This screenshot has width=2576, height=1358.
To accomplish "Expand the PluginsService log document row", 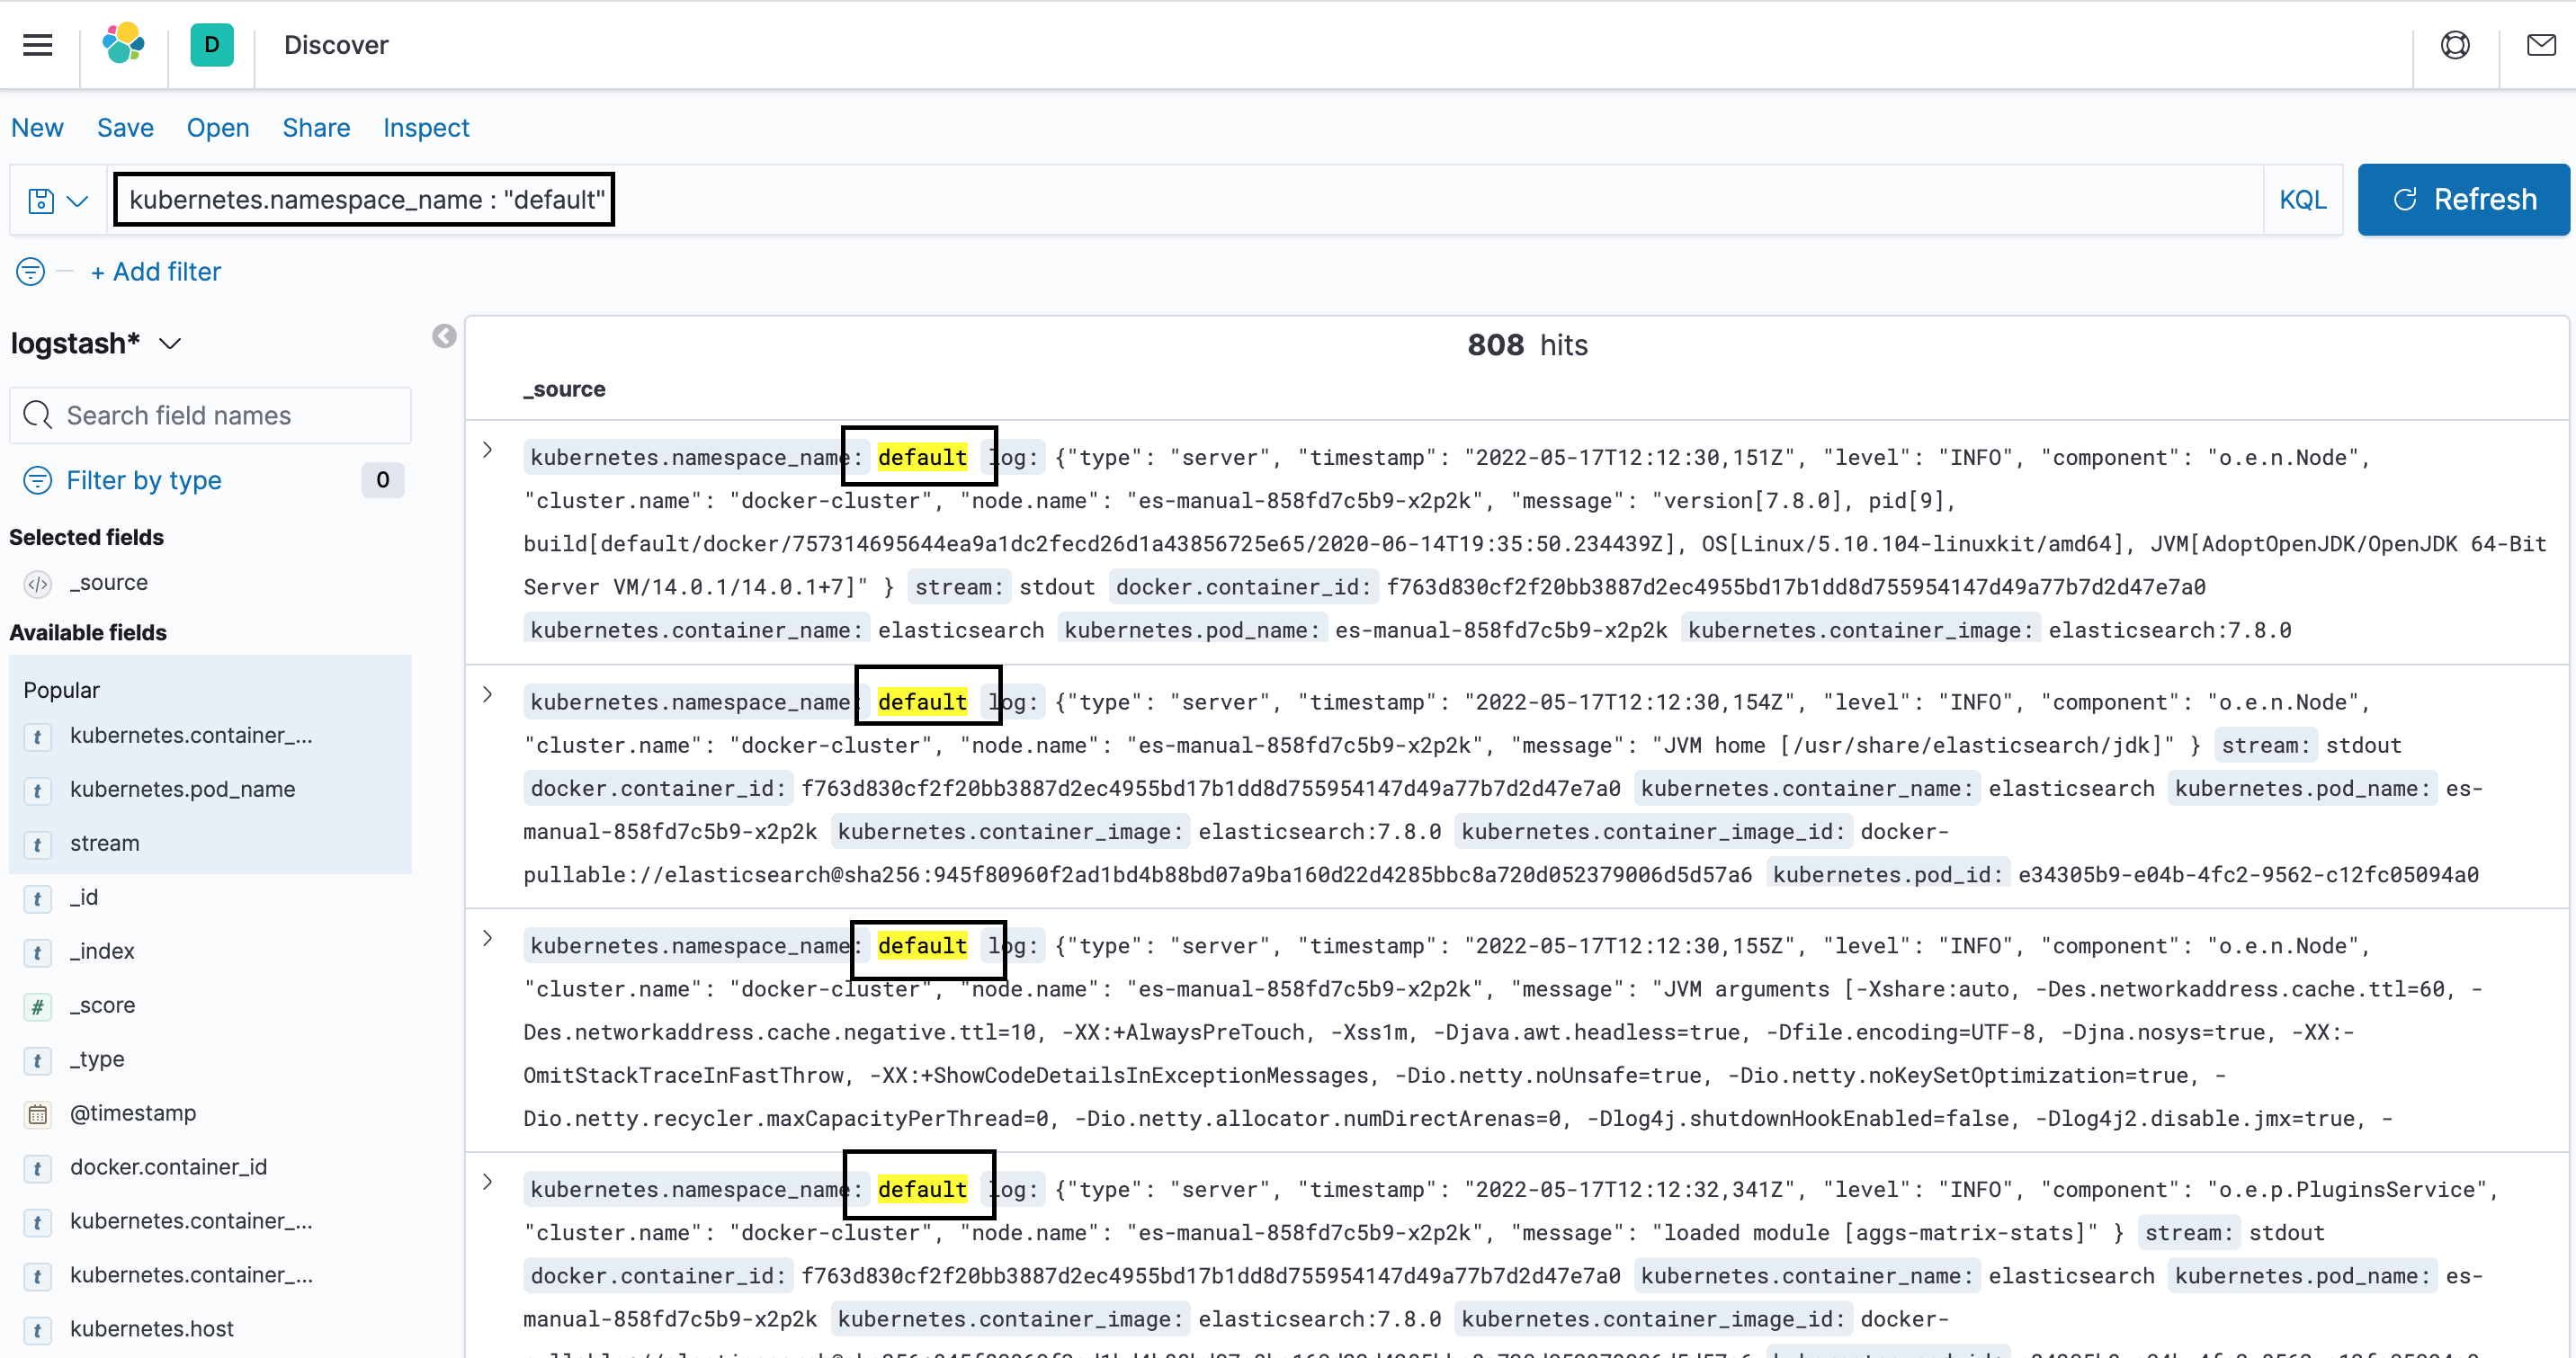I will click(487, 1182).
